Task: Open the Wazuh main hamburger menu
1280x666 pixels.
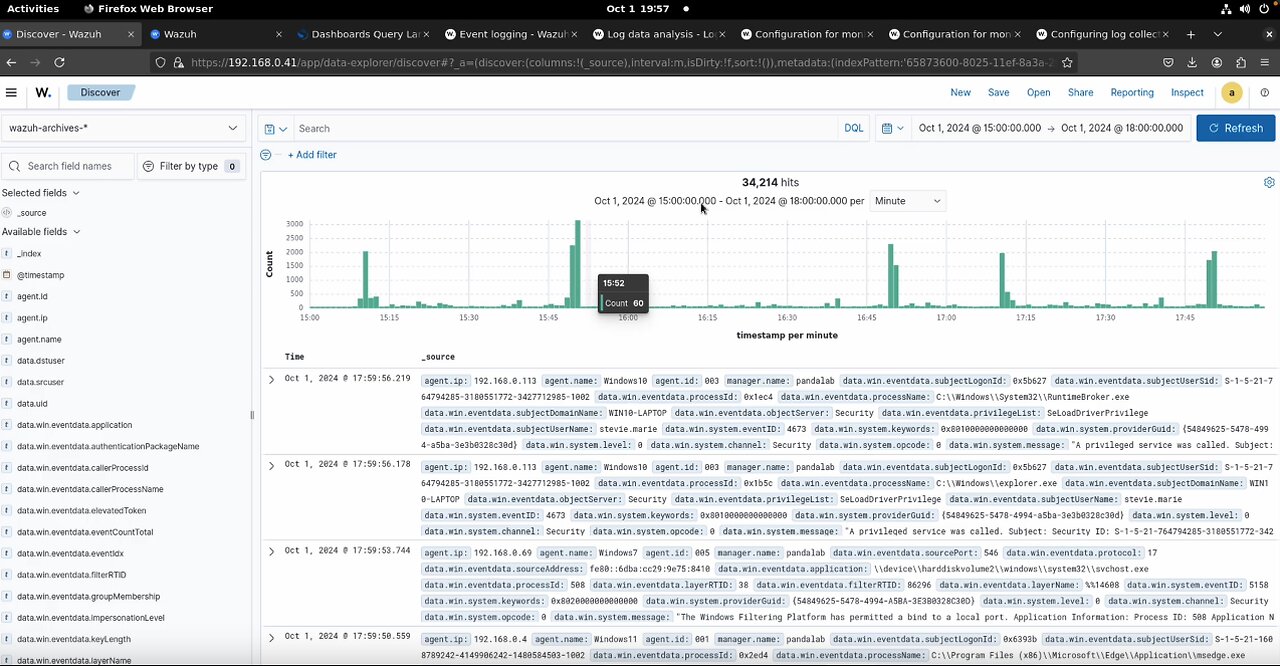Action: 11,92
